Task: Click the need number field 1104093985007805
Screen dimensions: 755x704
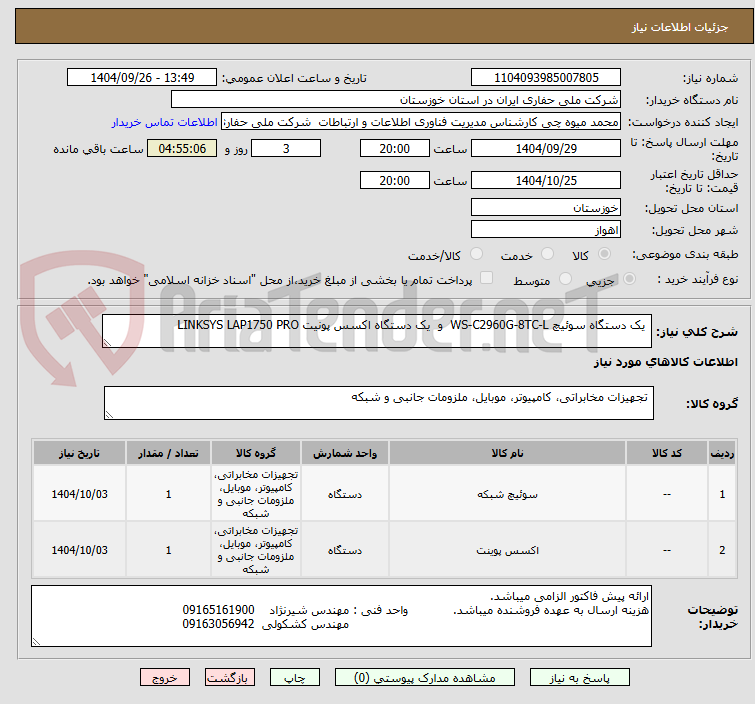Action: (546, 78)
